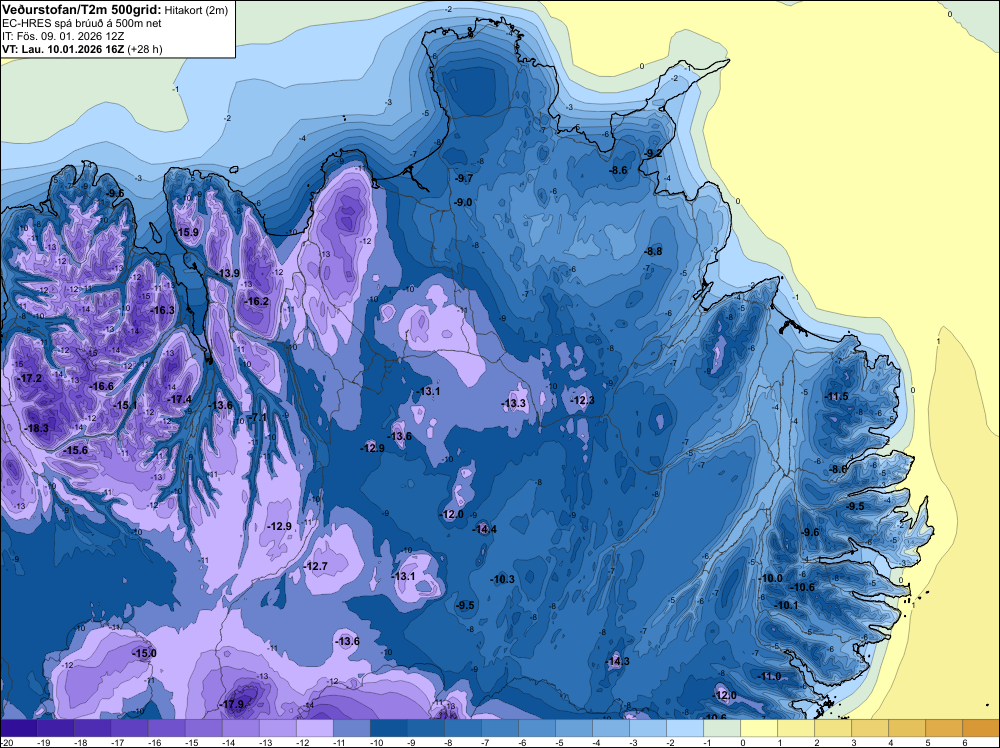Click the -13.3 temperature value on the map

point(514,403)
